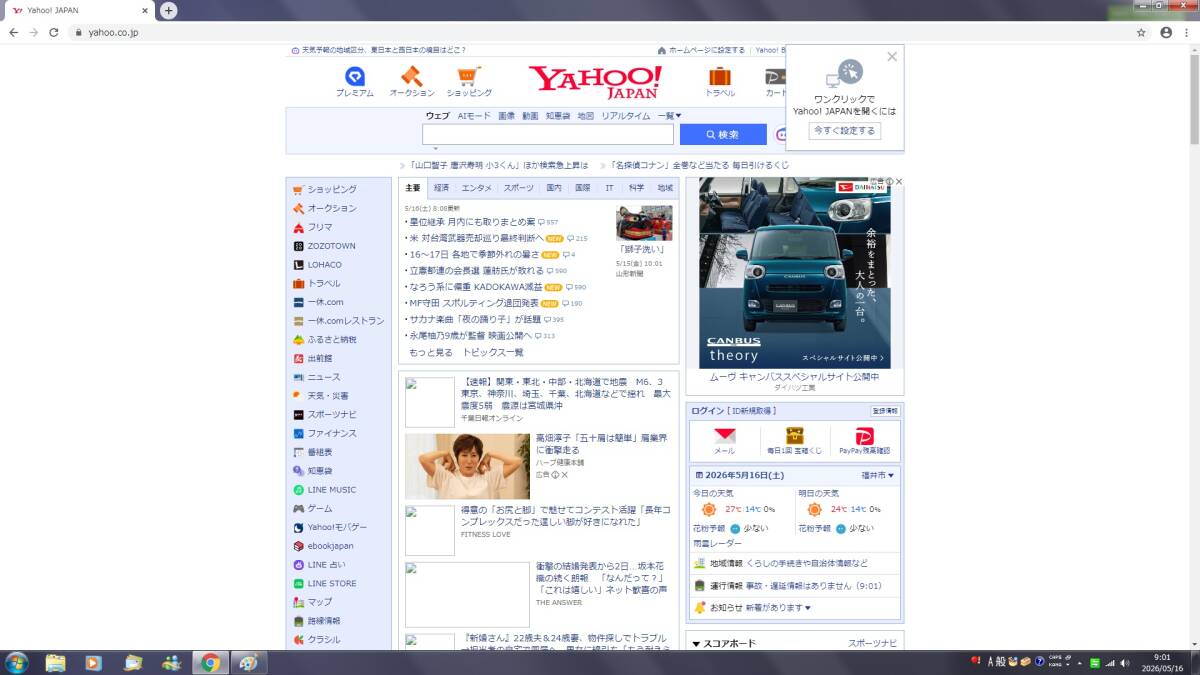Click the LOHACO icon in sidebar
The height and width of the screenshot is (675, 1200).
point(298,265)
